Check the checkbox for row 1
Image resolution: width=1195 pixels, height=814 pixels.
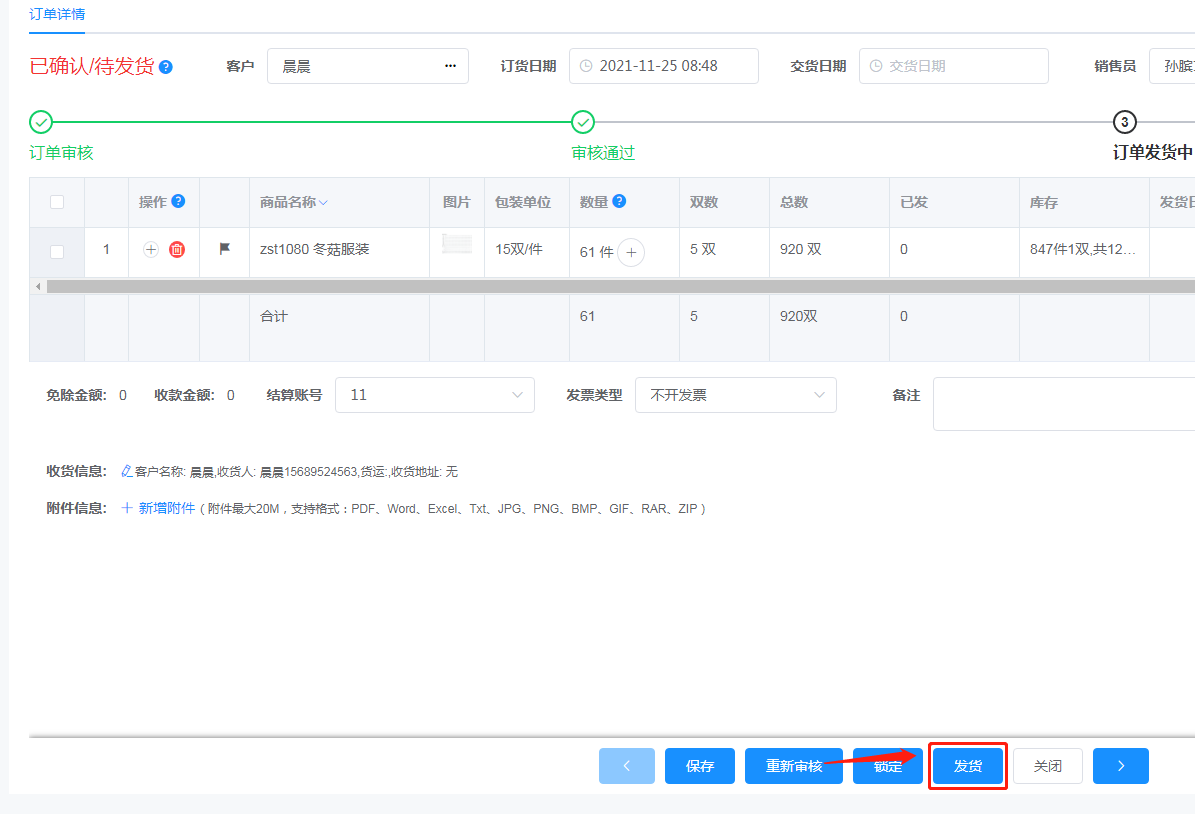57,251
